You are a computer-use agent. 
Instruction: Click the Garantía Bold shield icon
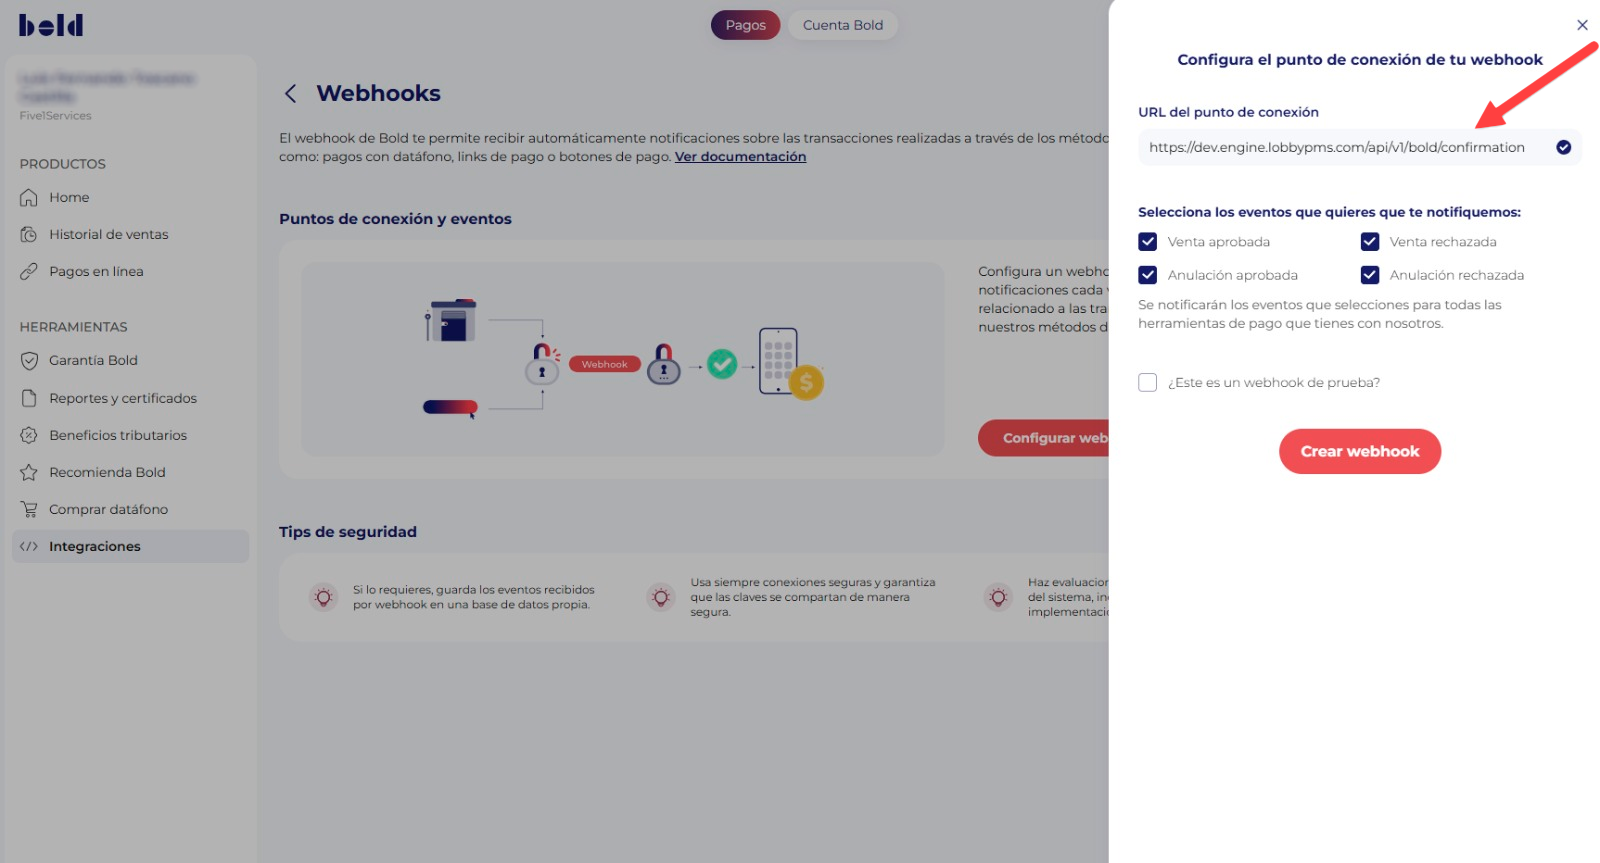tap(29, 361)
